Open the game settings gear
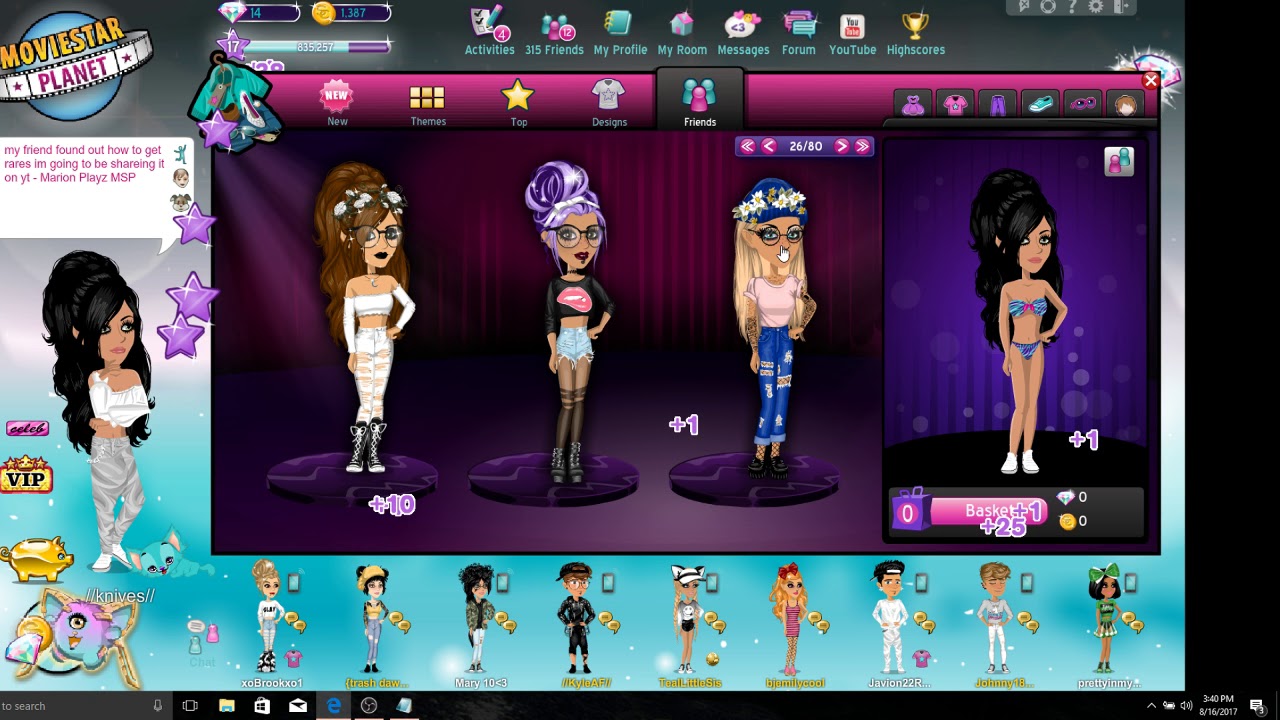The height and width of the screenshot is (720, 1280). click(1095, 7)
